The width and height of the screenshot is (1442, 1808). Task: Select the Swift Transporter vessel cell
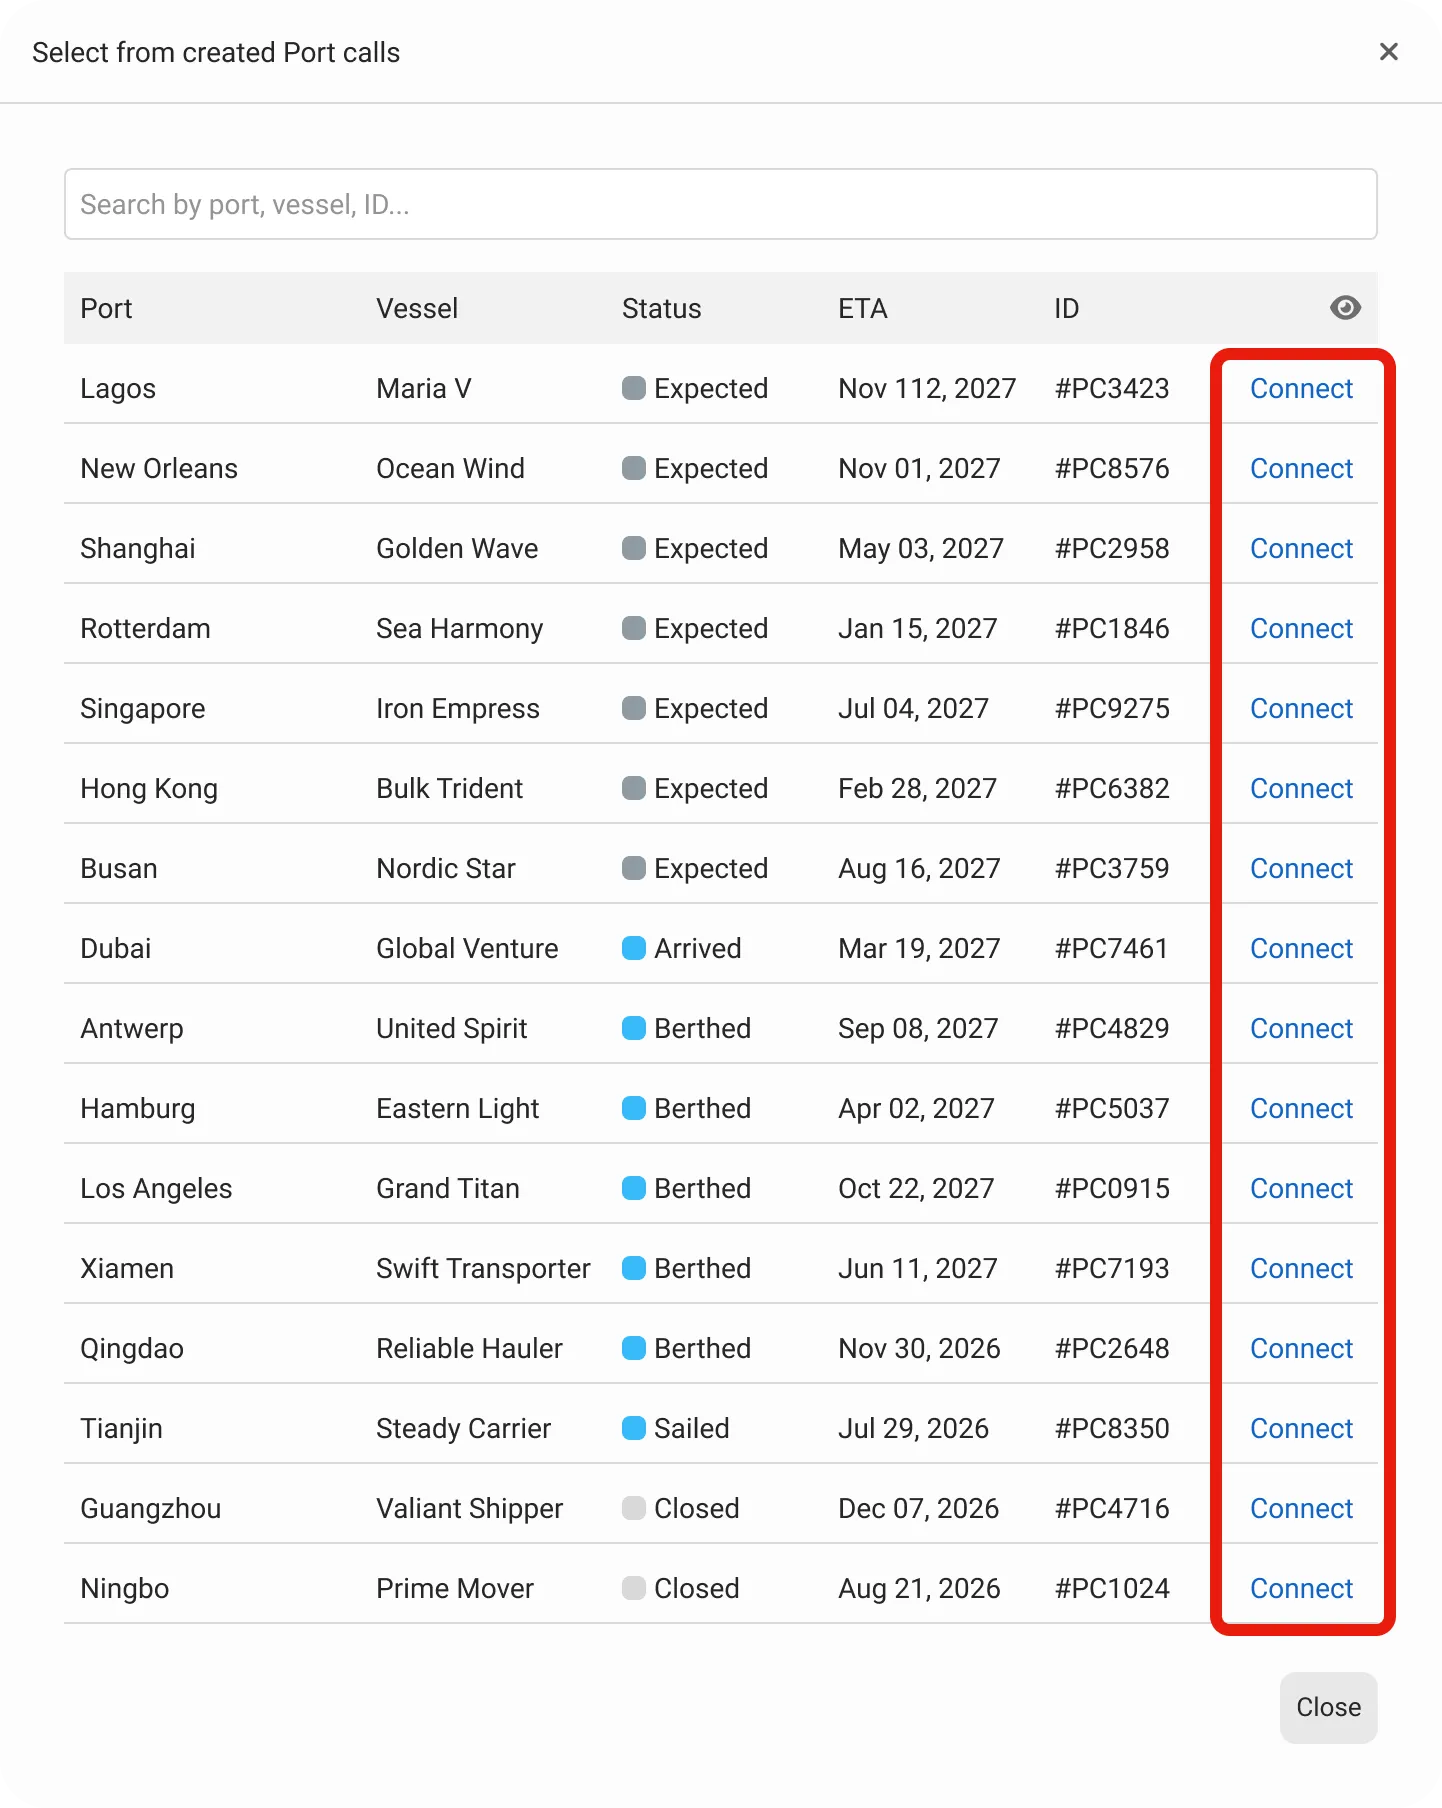483,1268
